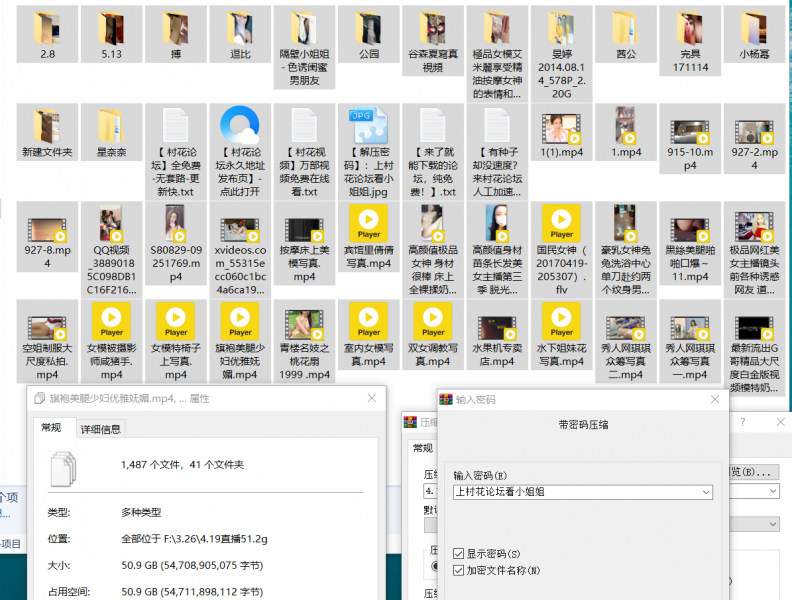792x600 pixels.
Task: Select the 5.13 folder icon
Action: tap(111, 30)
